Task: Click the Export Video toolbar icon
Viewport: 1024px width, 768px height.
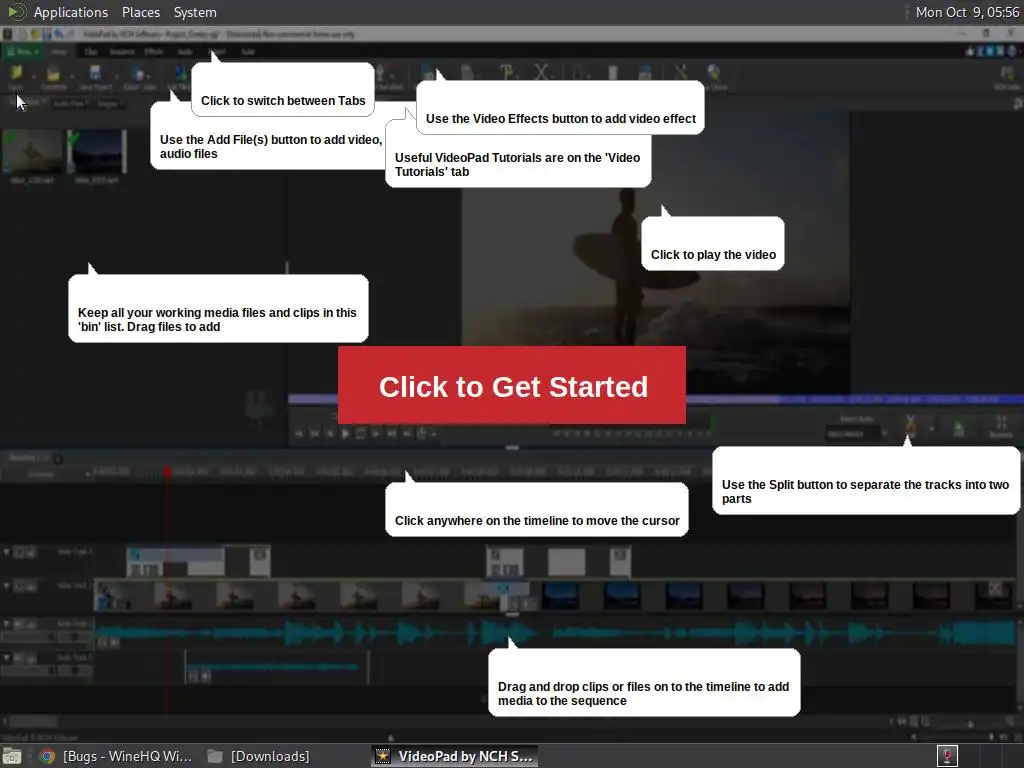Action: (140, 78)
